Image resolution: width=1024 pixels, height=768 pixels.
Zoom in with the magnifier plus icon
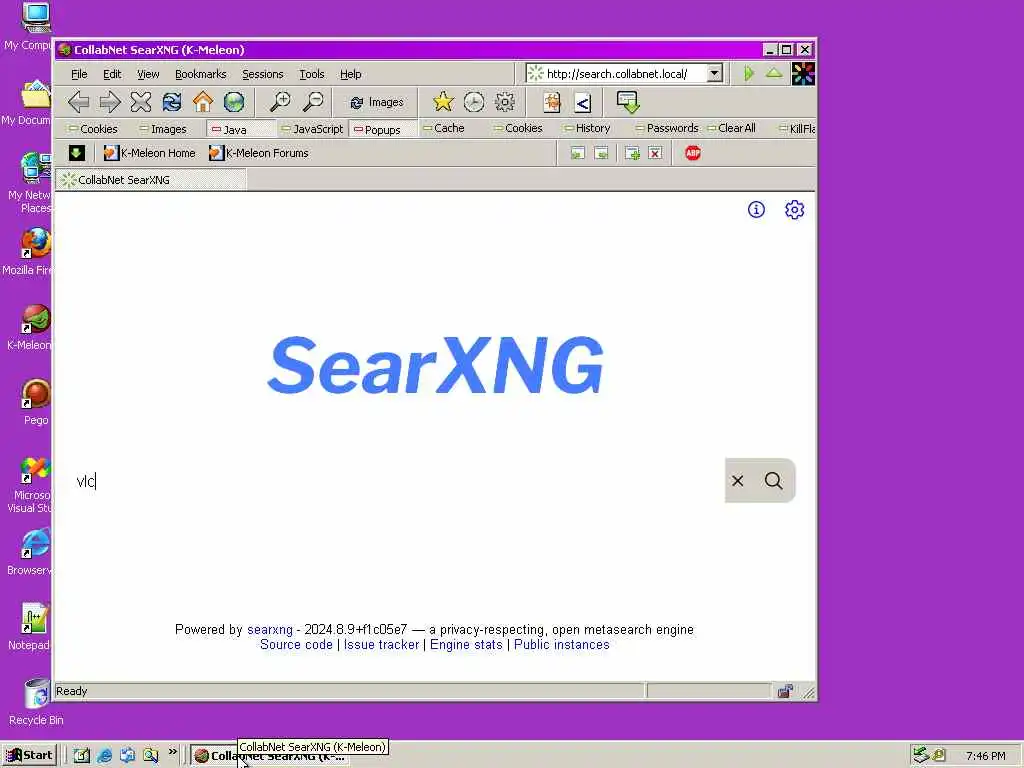[281, 102]
